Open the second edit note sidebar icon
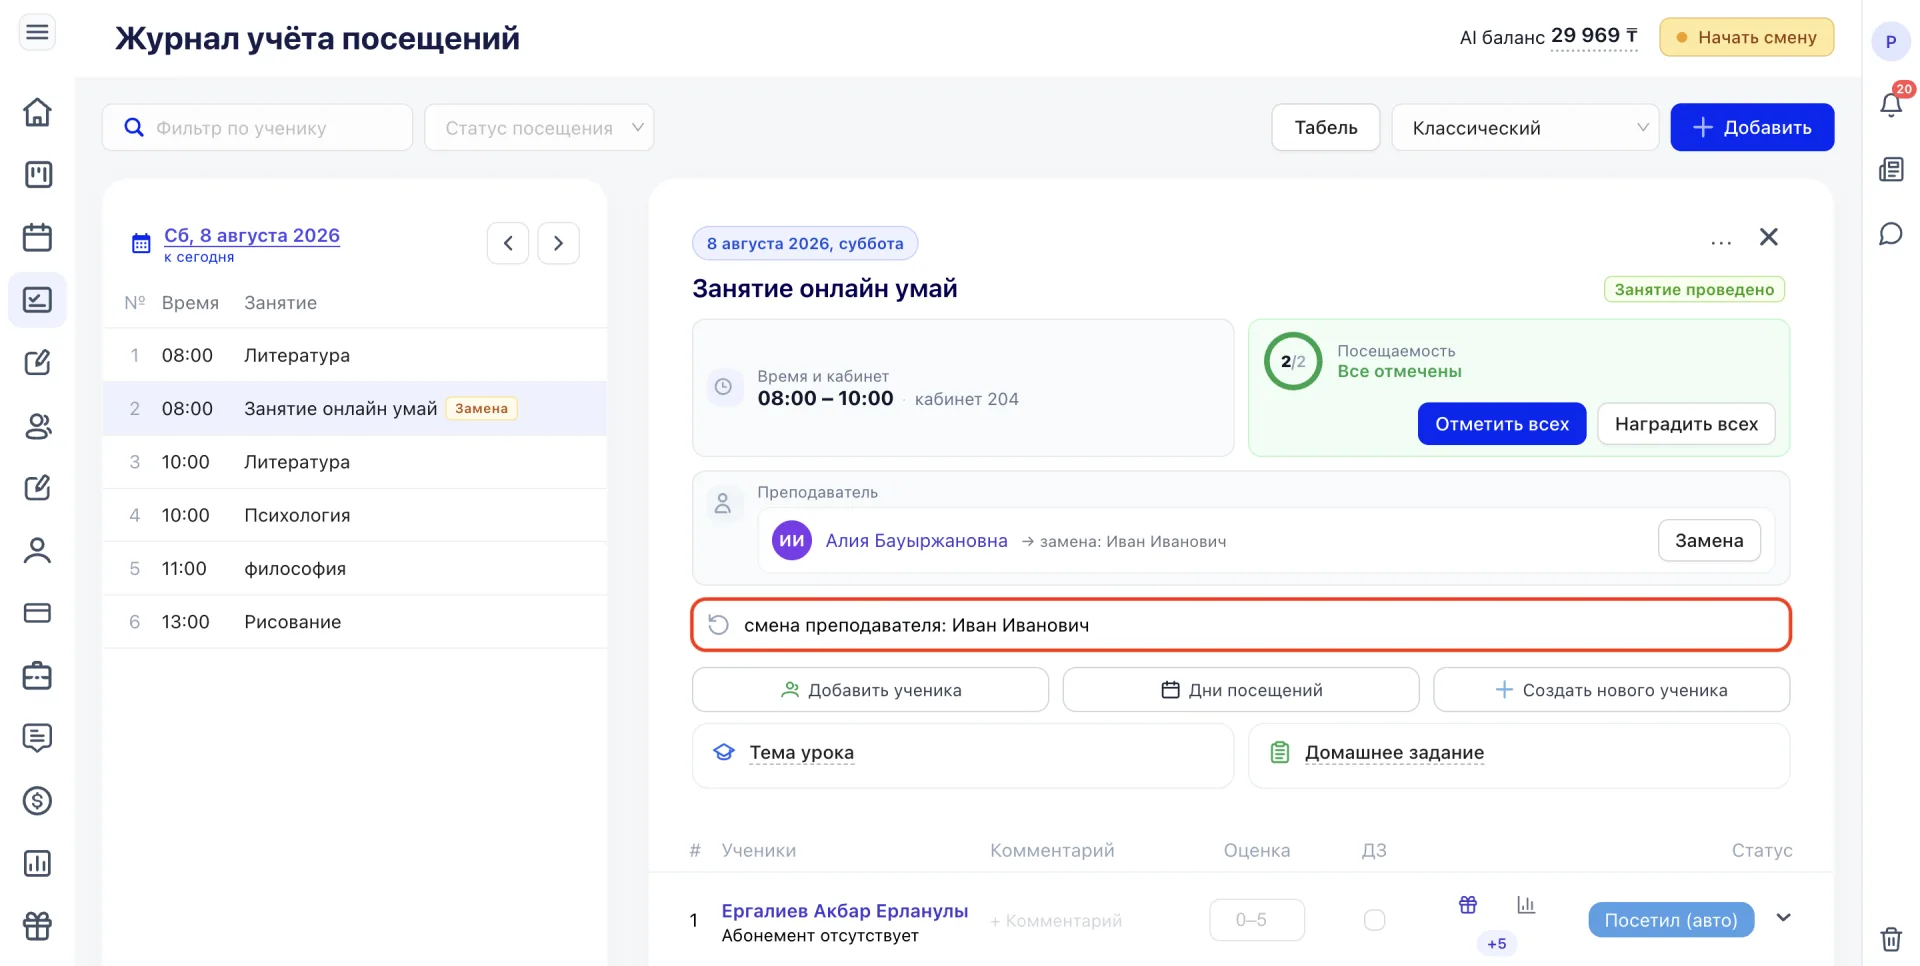The height and width of the screenshot is (966, 1920). click(x=37, y=488)
